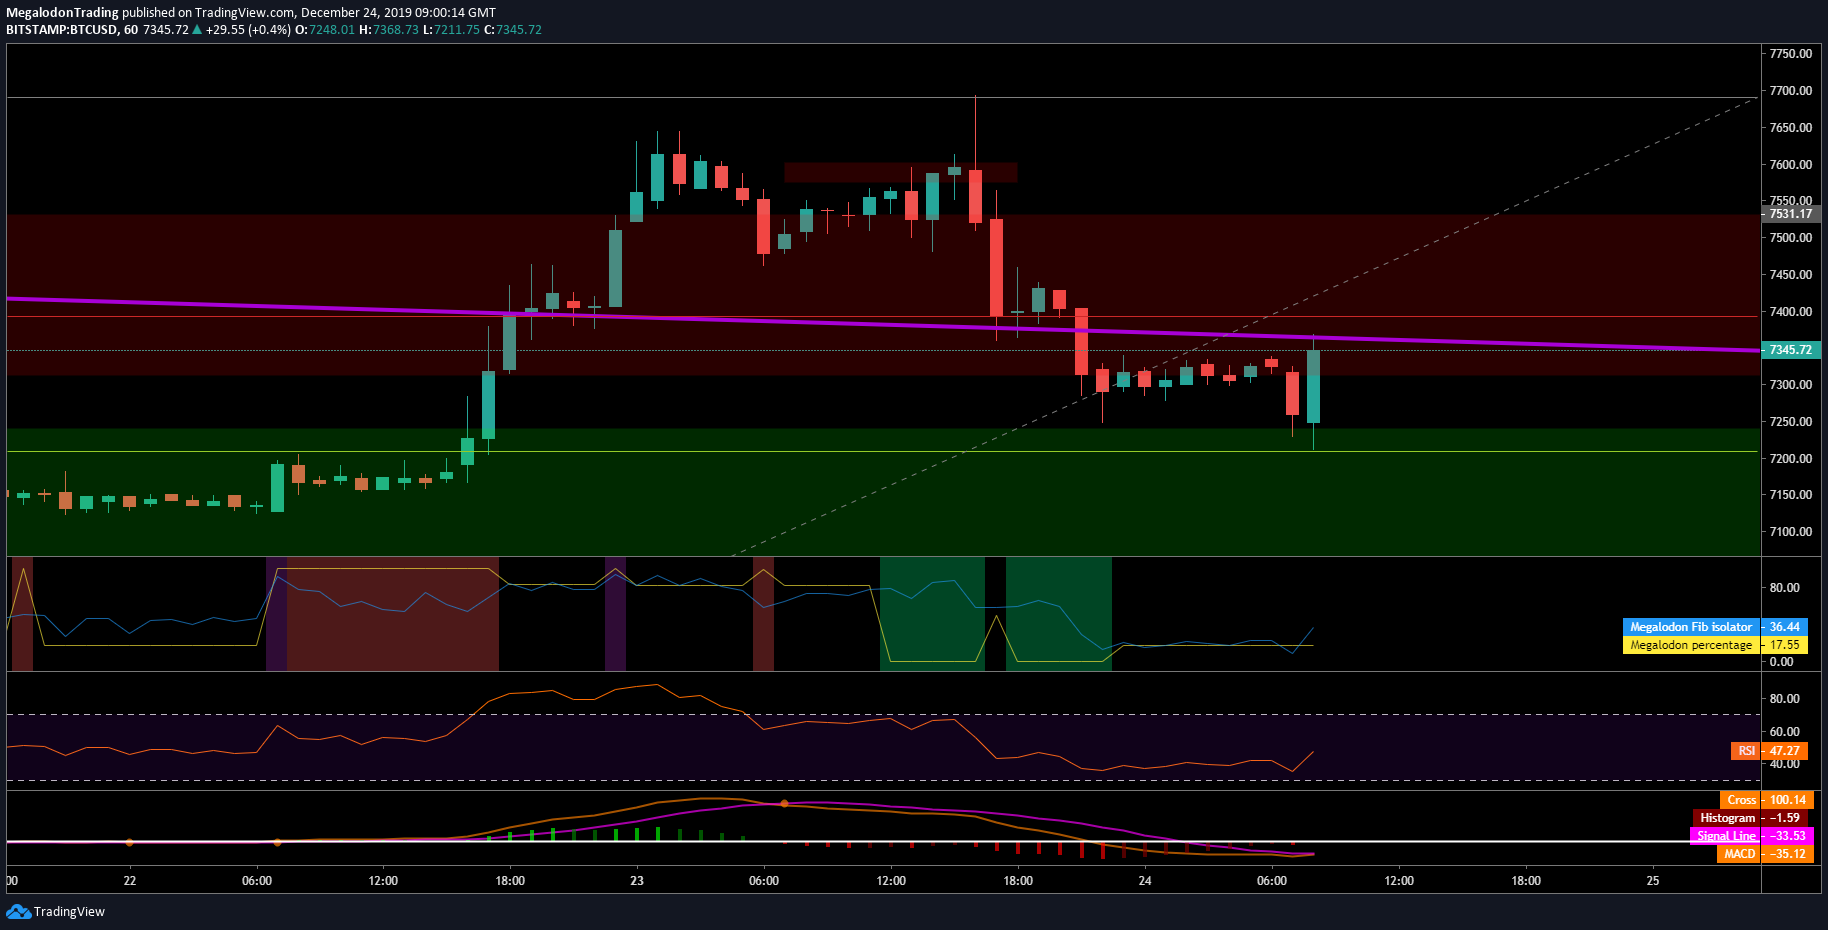
Task: Click the +29.55 (+0.4%) change text
Action: click(248, 30)
